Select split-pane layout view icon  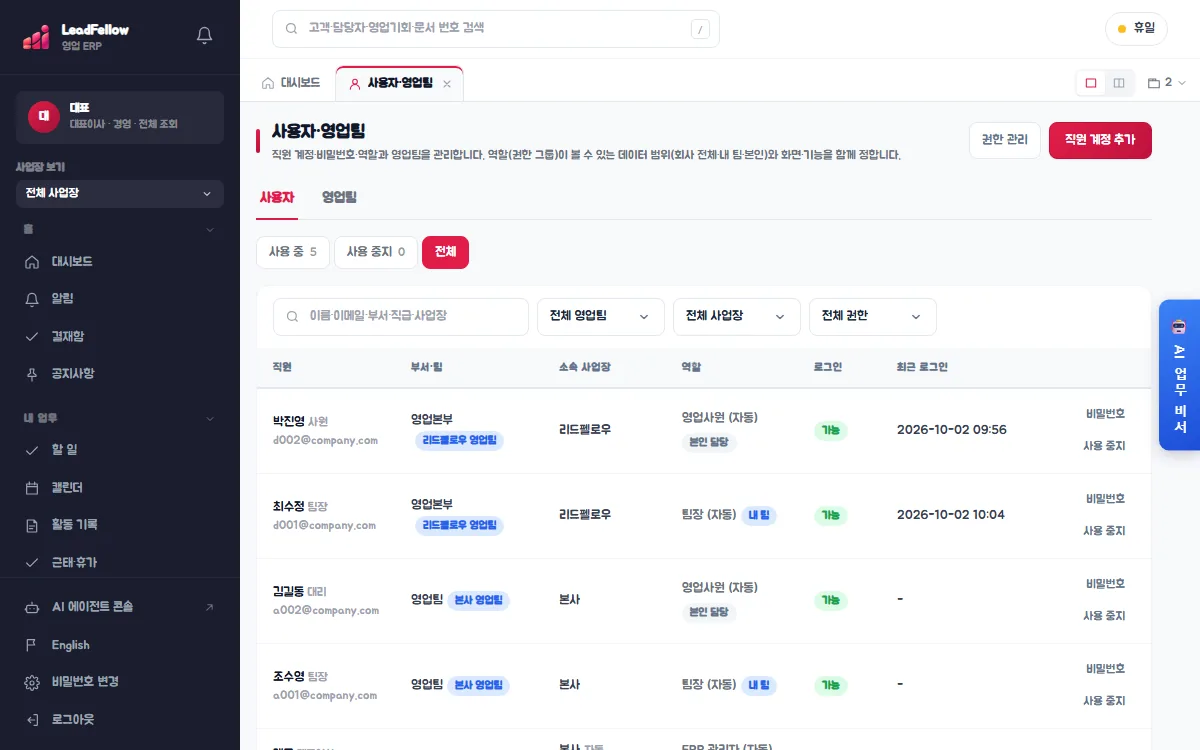coord(1119,83)
